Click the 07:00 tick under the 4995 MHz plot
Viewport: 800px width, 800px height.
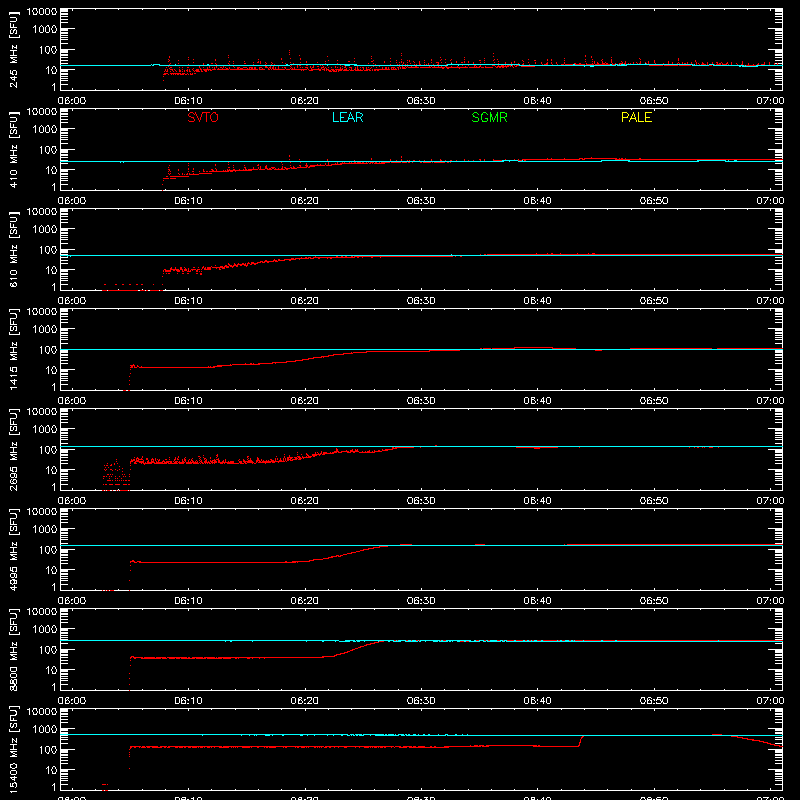coord(770,601)
